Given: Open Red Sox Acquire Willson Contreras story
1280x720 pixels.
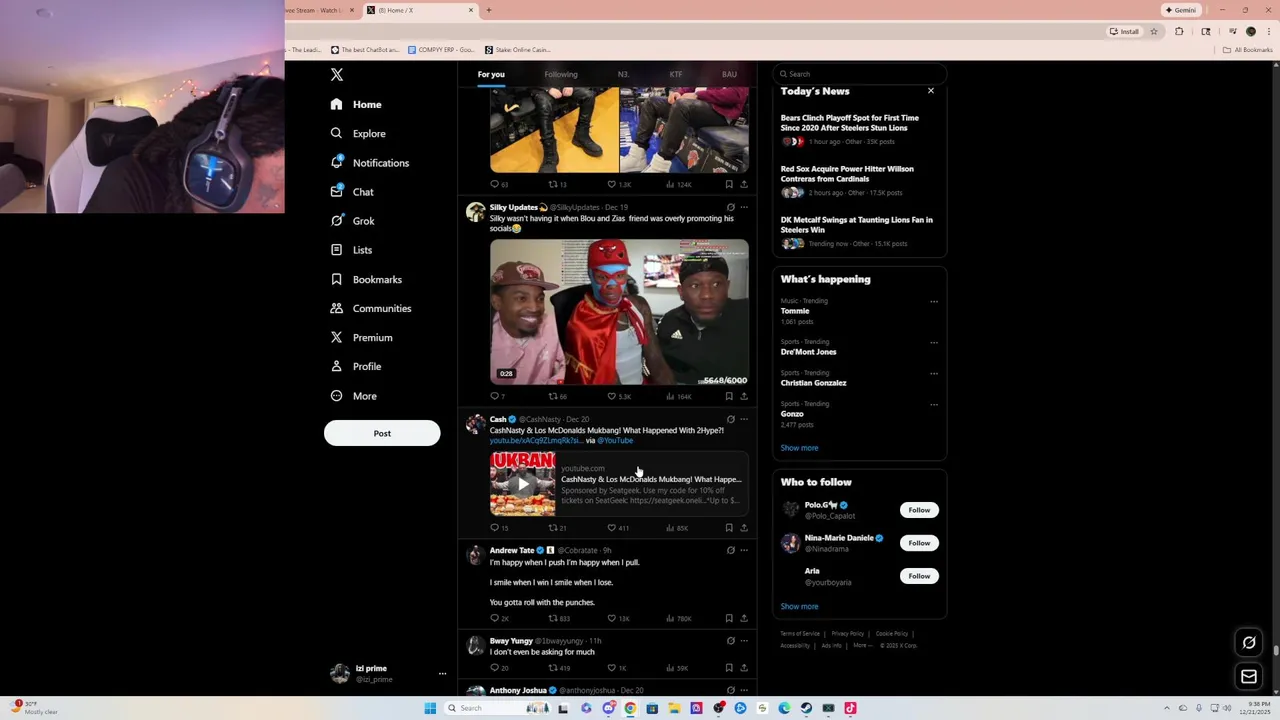Looking at the screenshot, I should tap(847, 174).
